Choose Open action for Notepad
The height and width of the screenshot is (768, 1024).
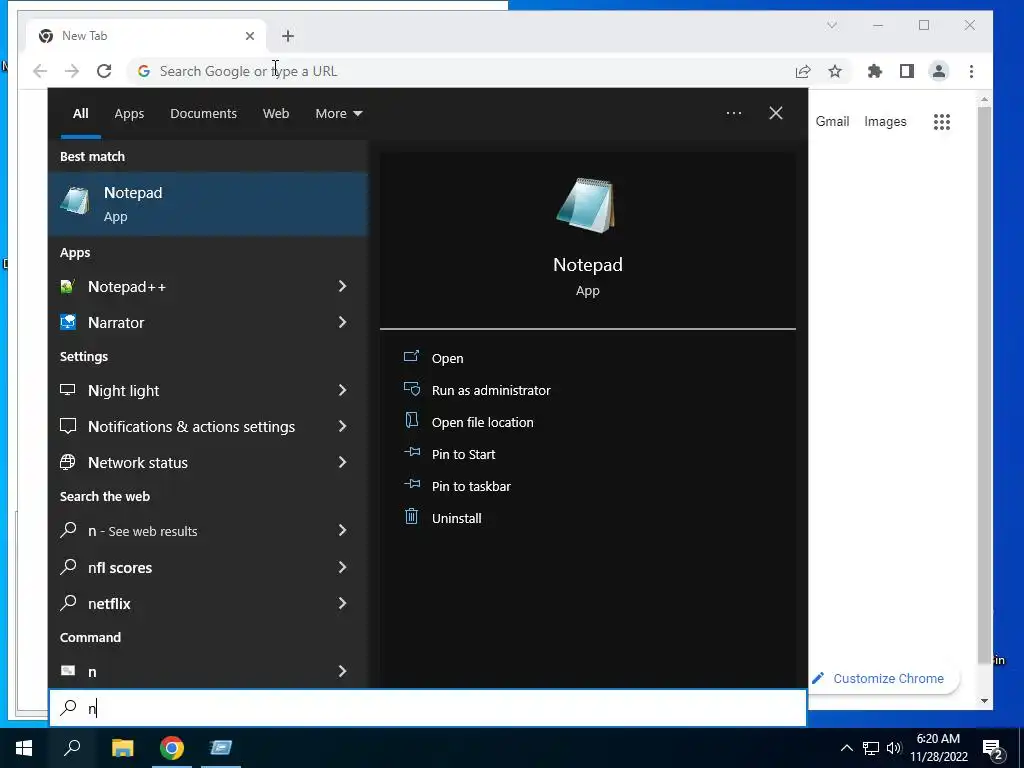tap(447, 358)
